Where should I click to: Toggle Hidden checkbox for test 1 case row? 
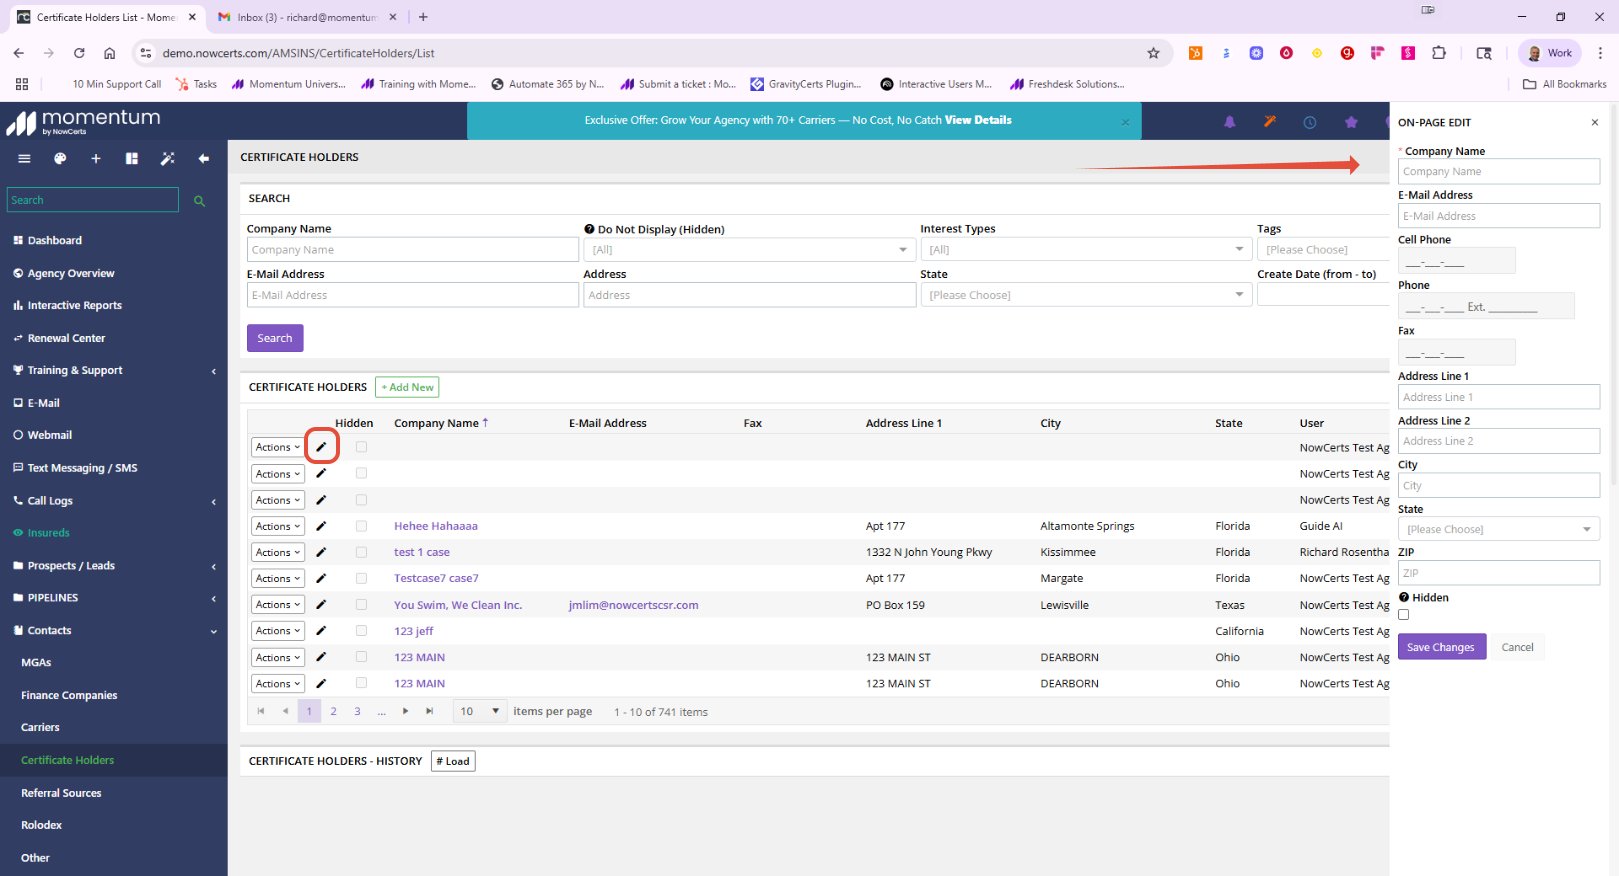coord(361,552)
